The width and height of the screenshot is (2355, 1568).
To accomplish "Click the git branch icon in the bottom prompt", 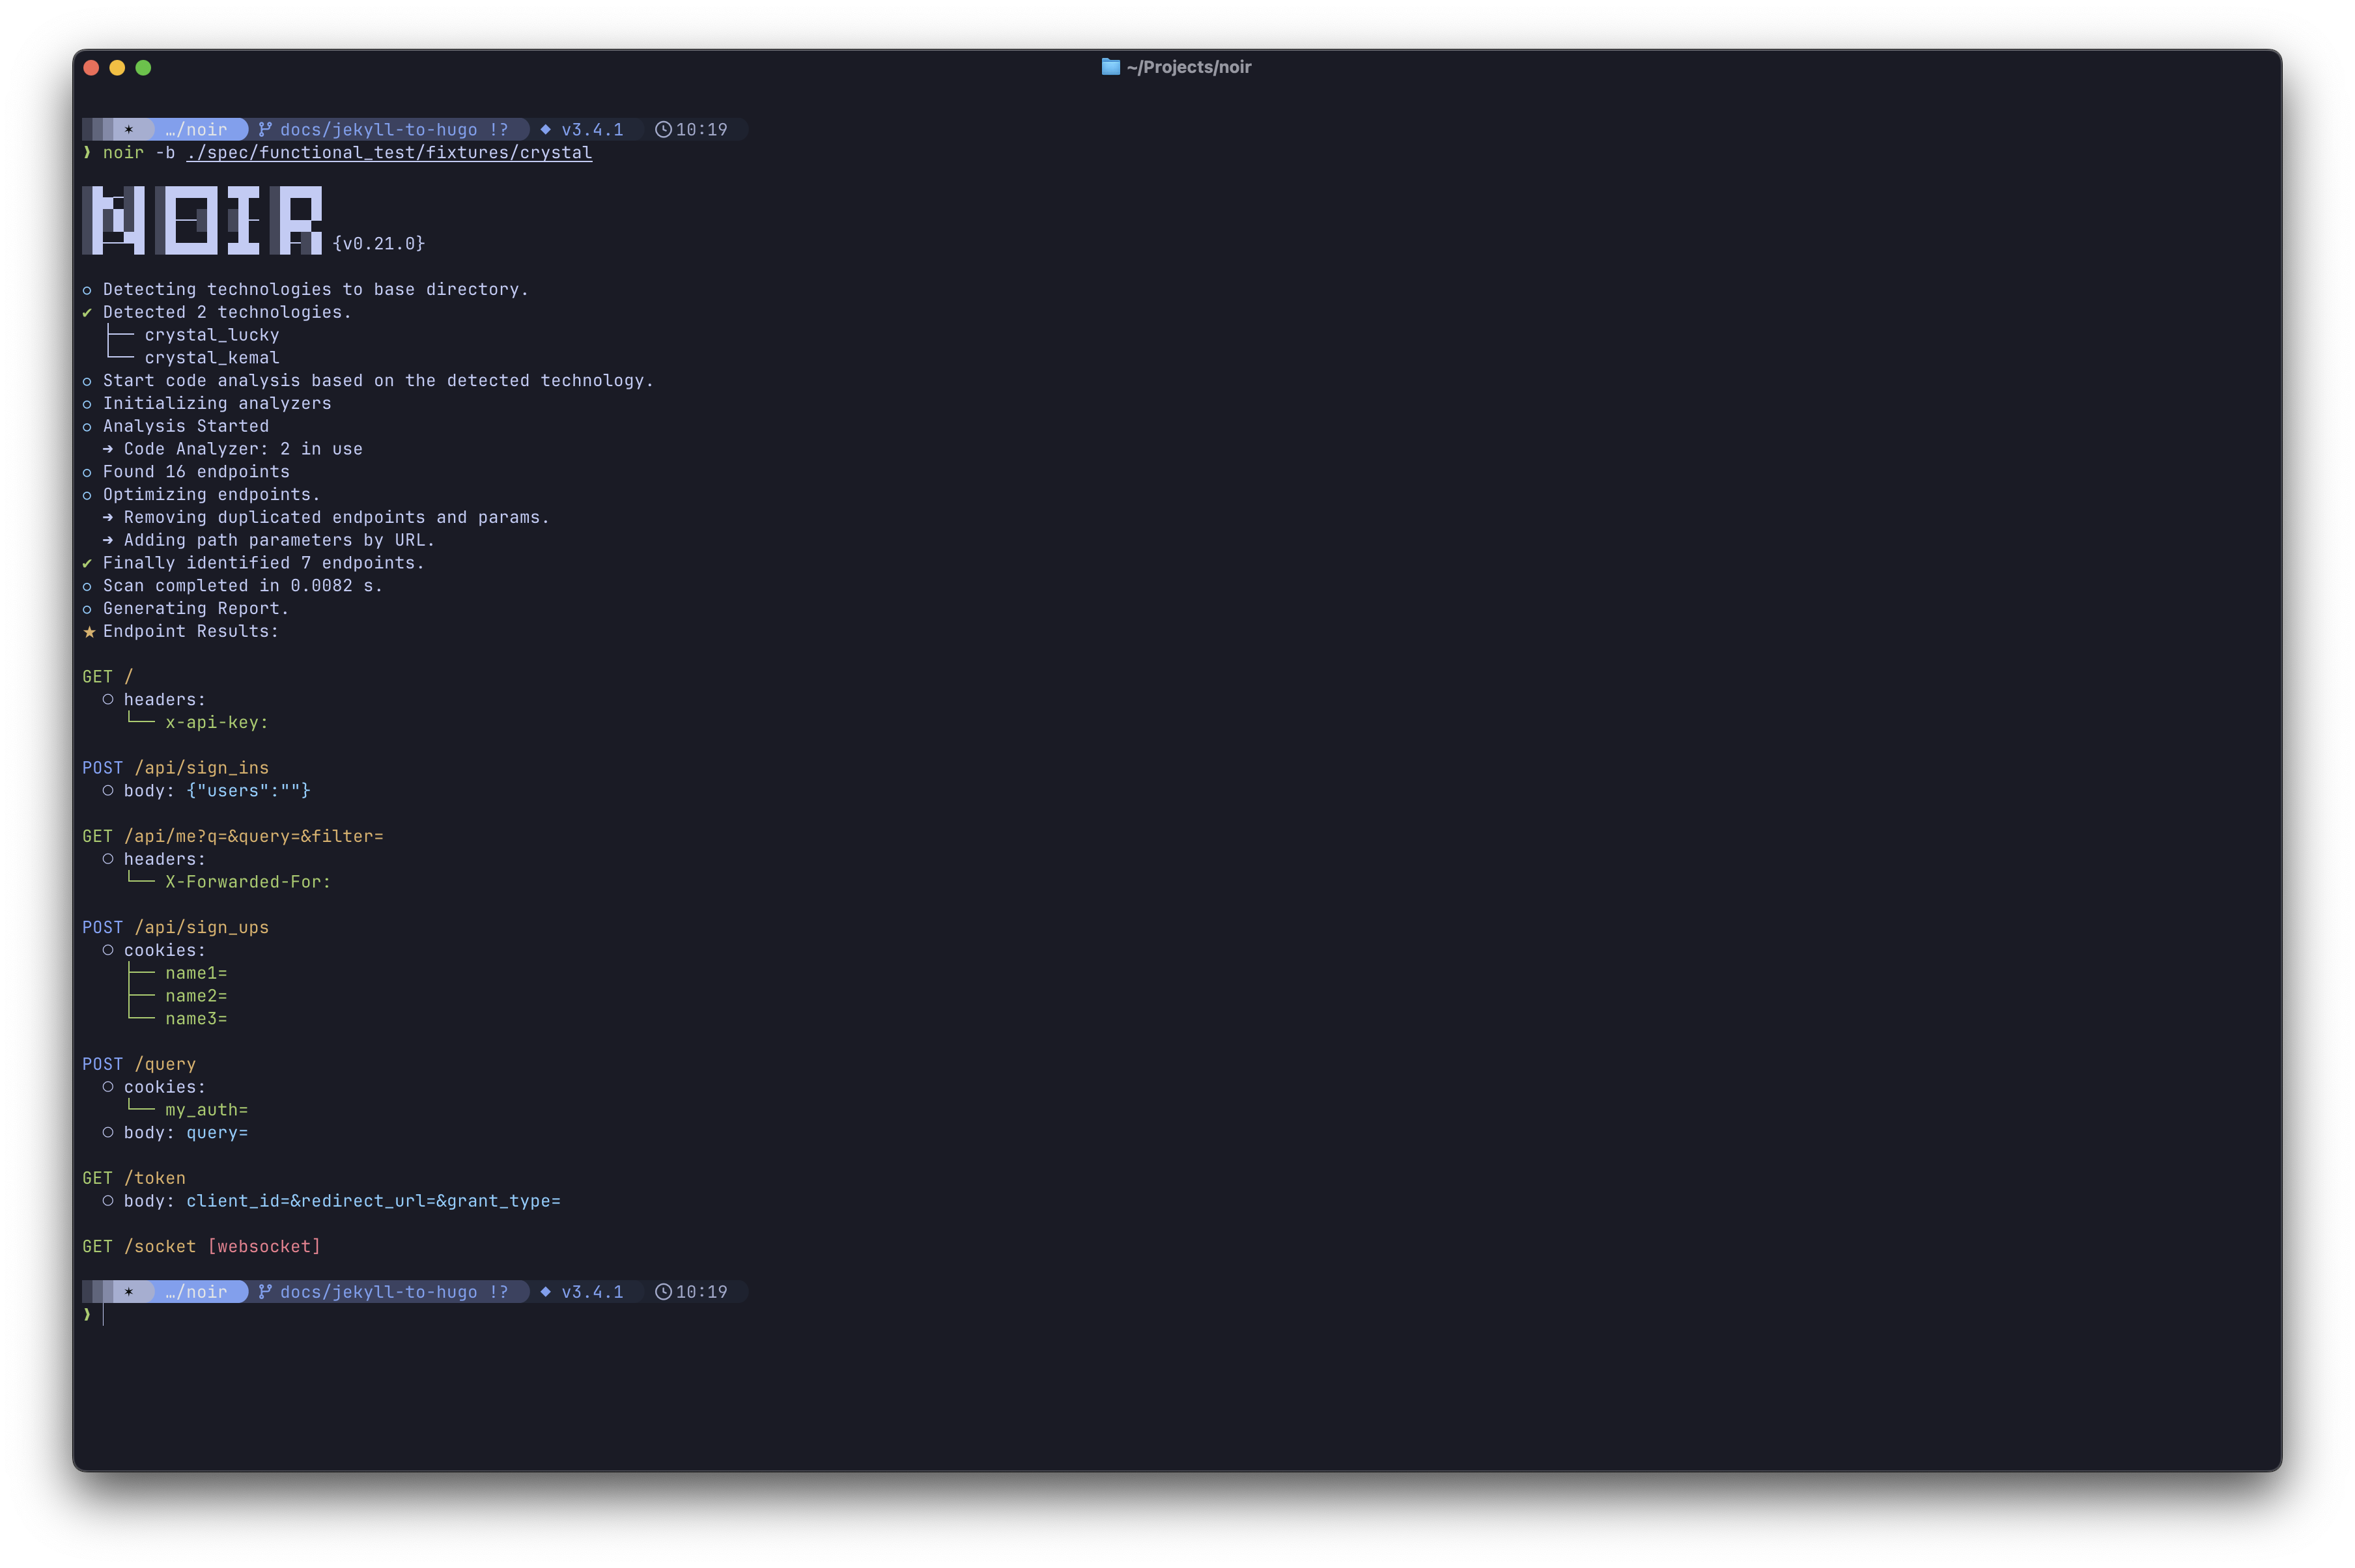I will click(x=265, y=1291).
